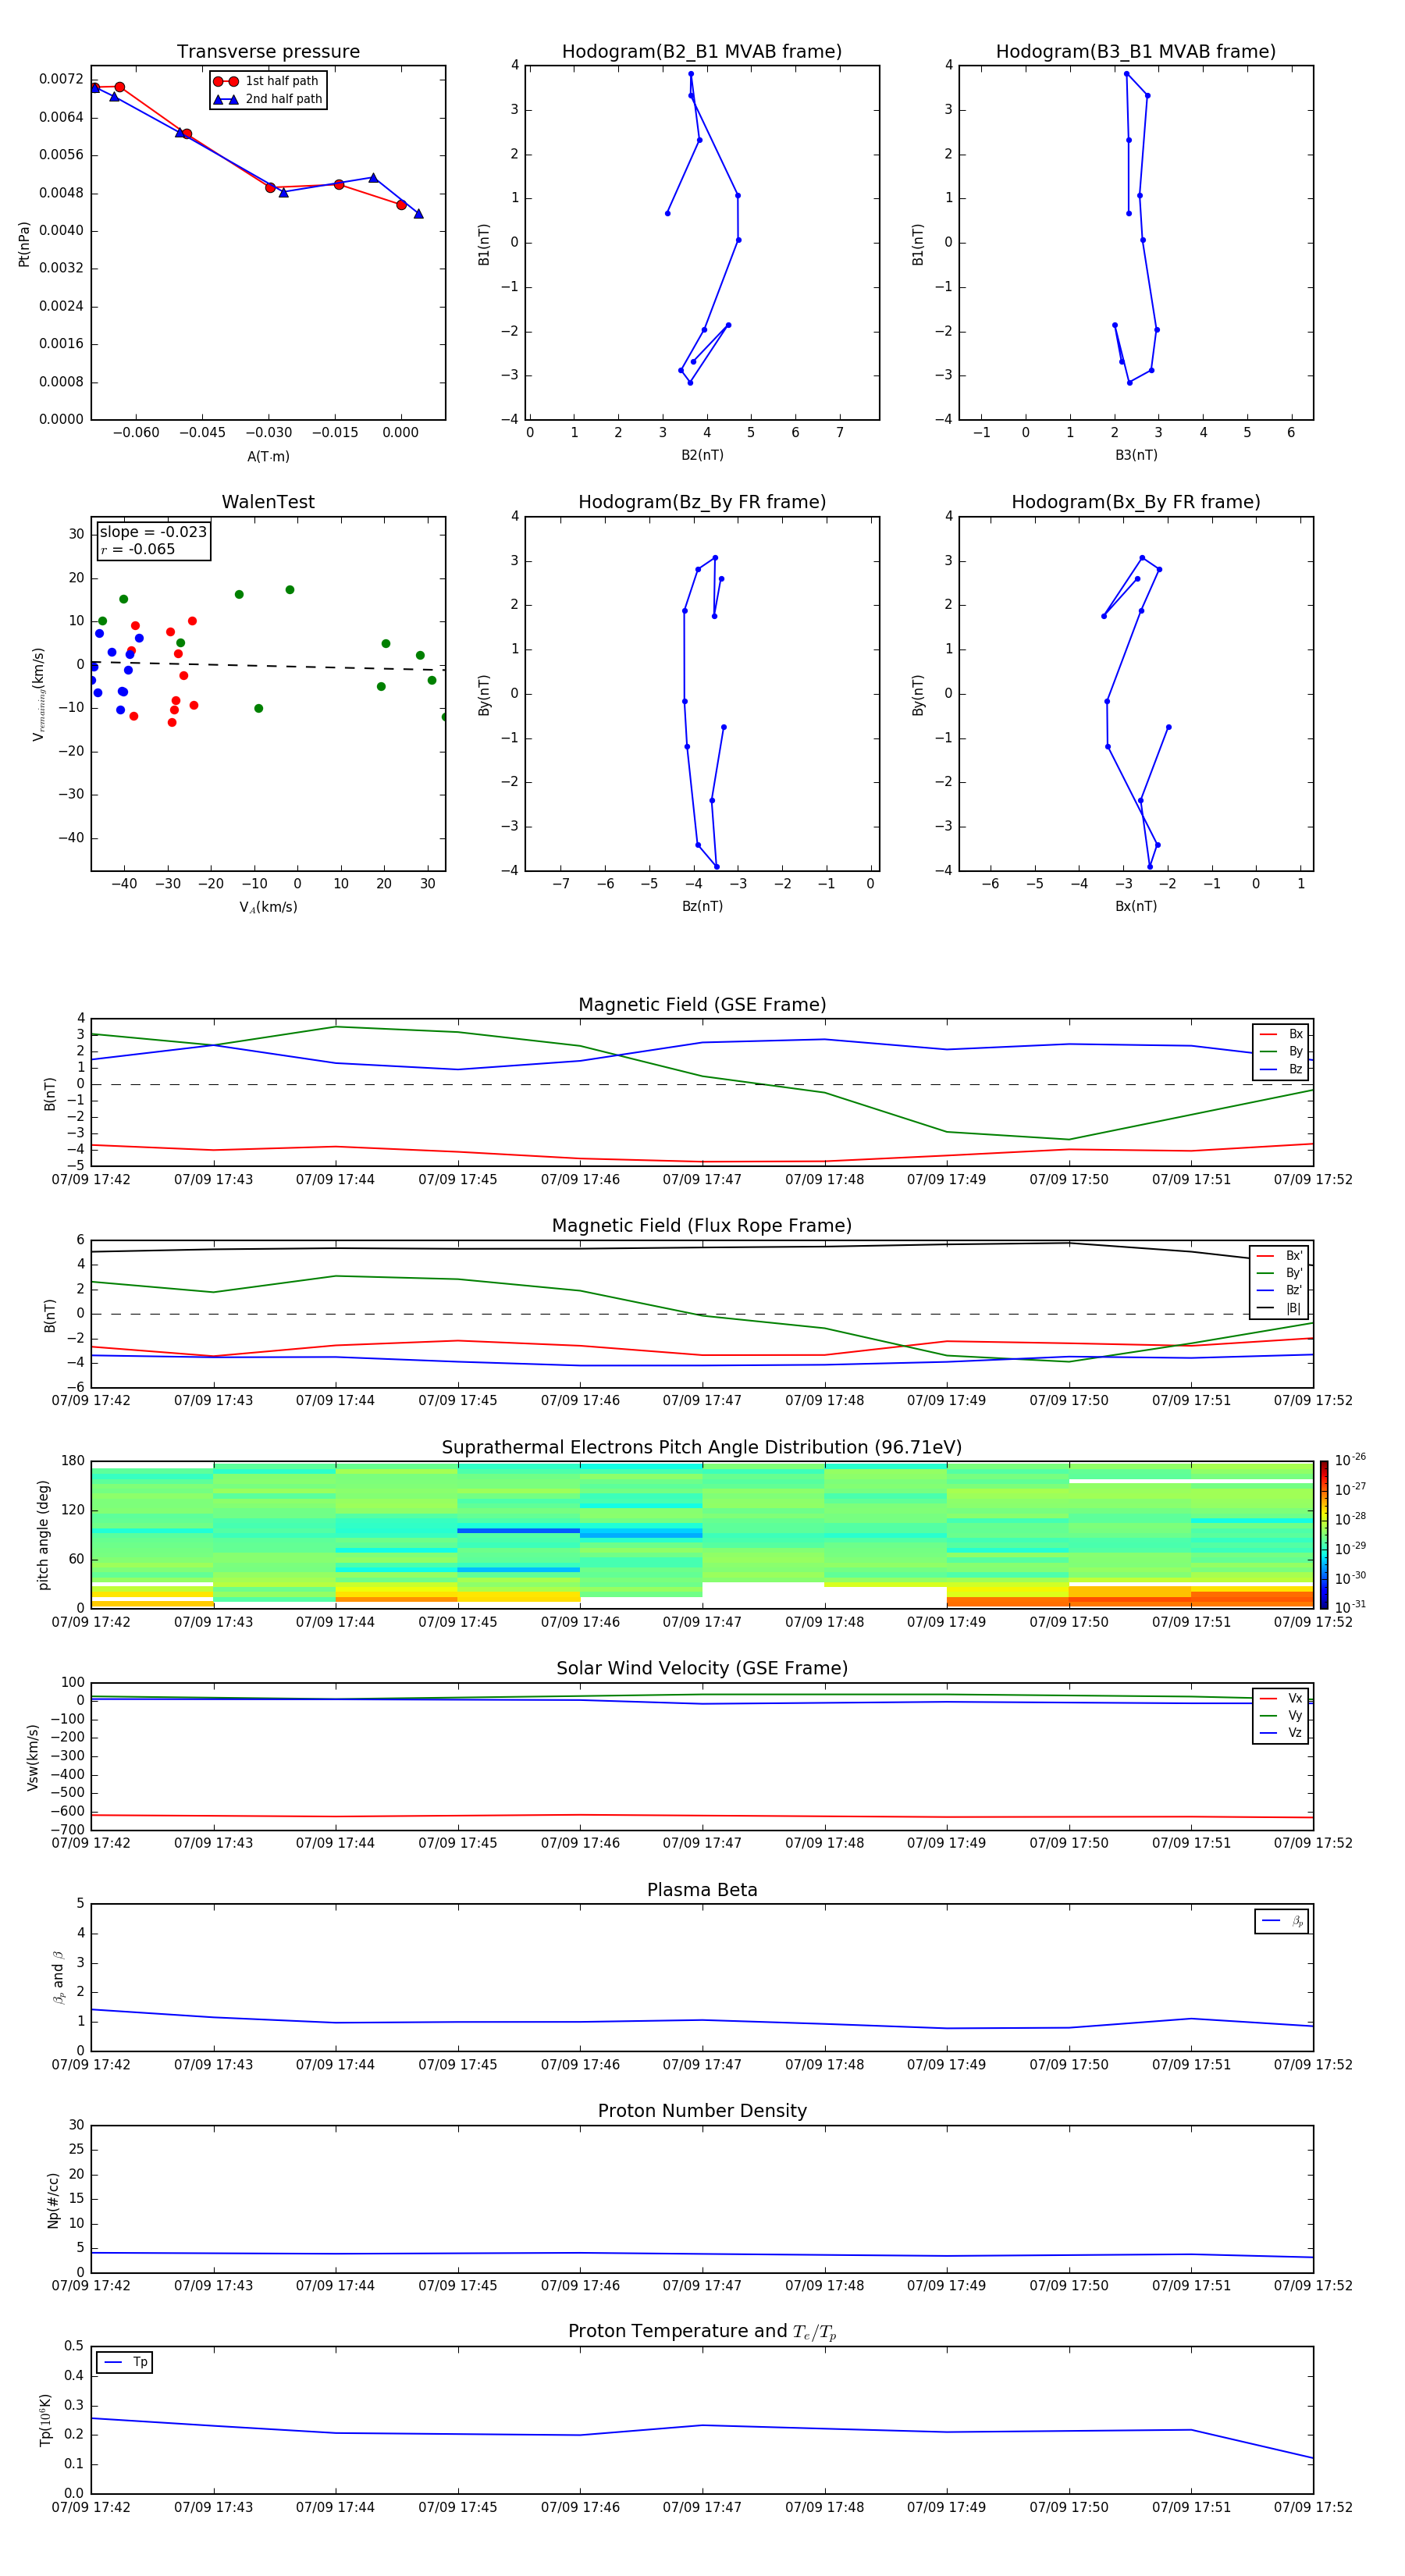Click the 'Vsw(km/s)' y-axis label
Screen dimensions: 1405x2576
(32, 1757)
